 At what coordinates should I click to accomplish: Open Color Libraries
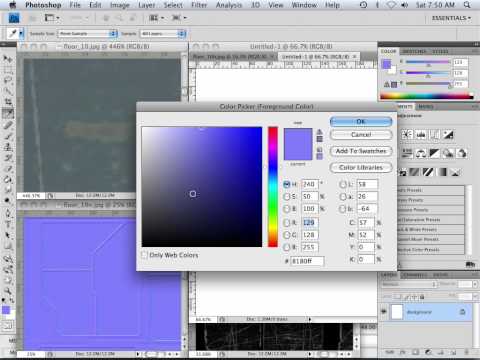point(361,167)
